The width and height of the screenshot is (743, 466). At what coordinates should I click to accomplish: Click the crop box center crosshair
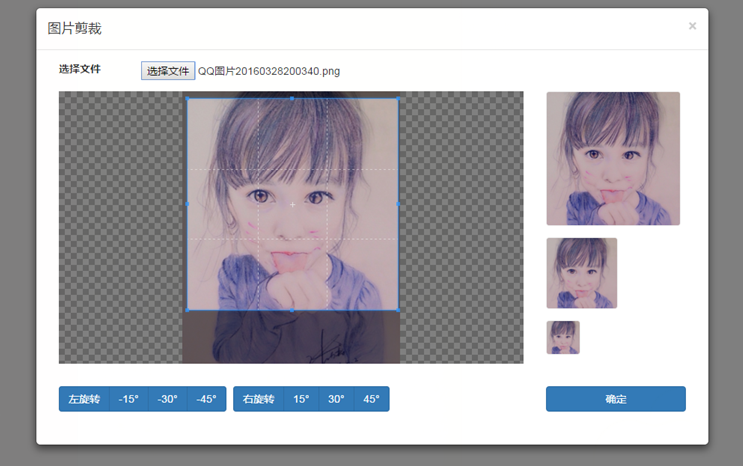click(x=293, y=205)
